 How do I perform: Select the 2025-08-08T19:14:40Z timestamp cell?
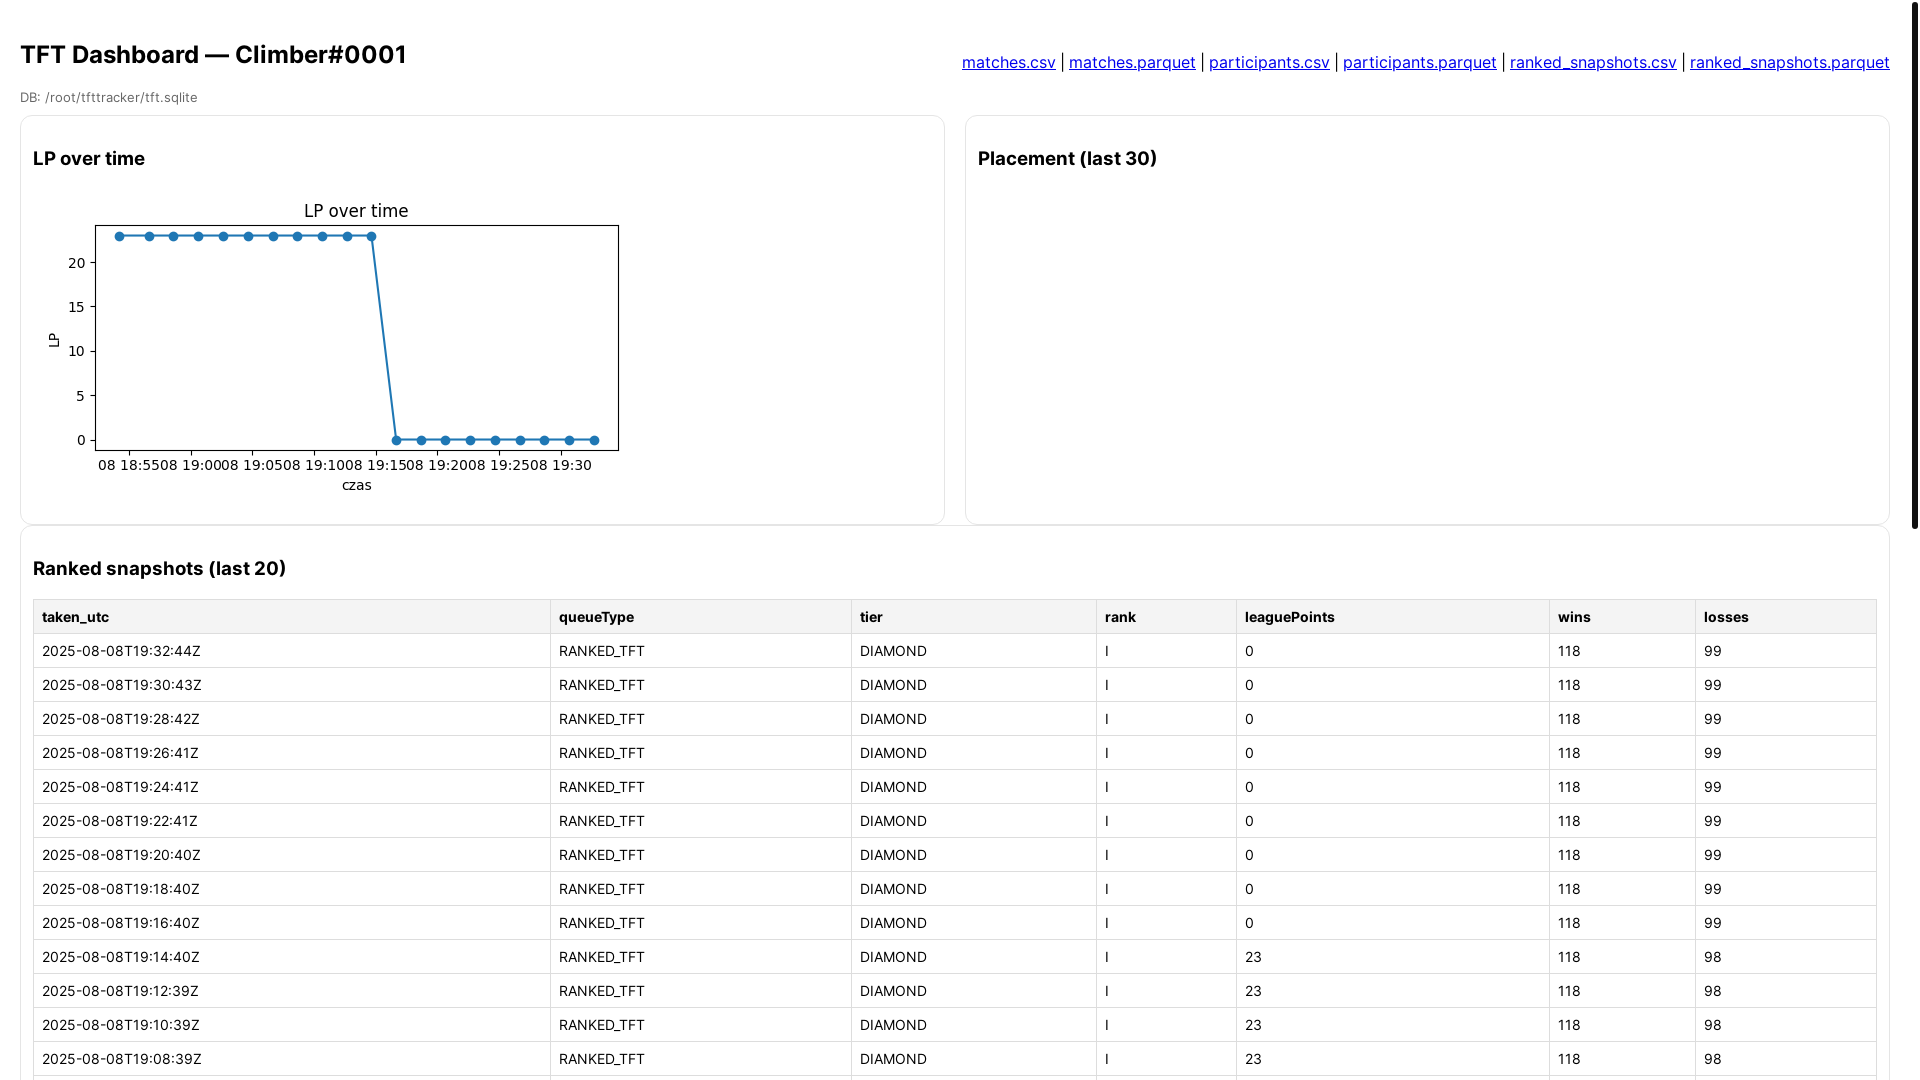[292, 957]
